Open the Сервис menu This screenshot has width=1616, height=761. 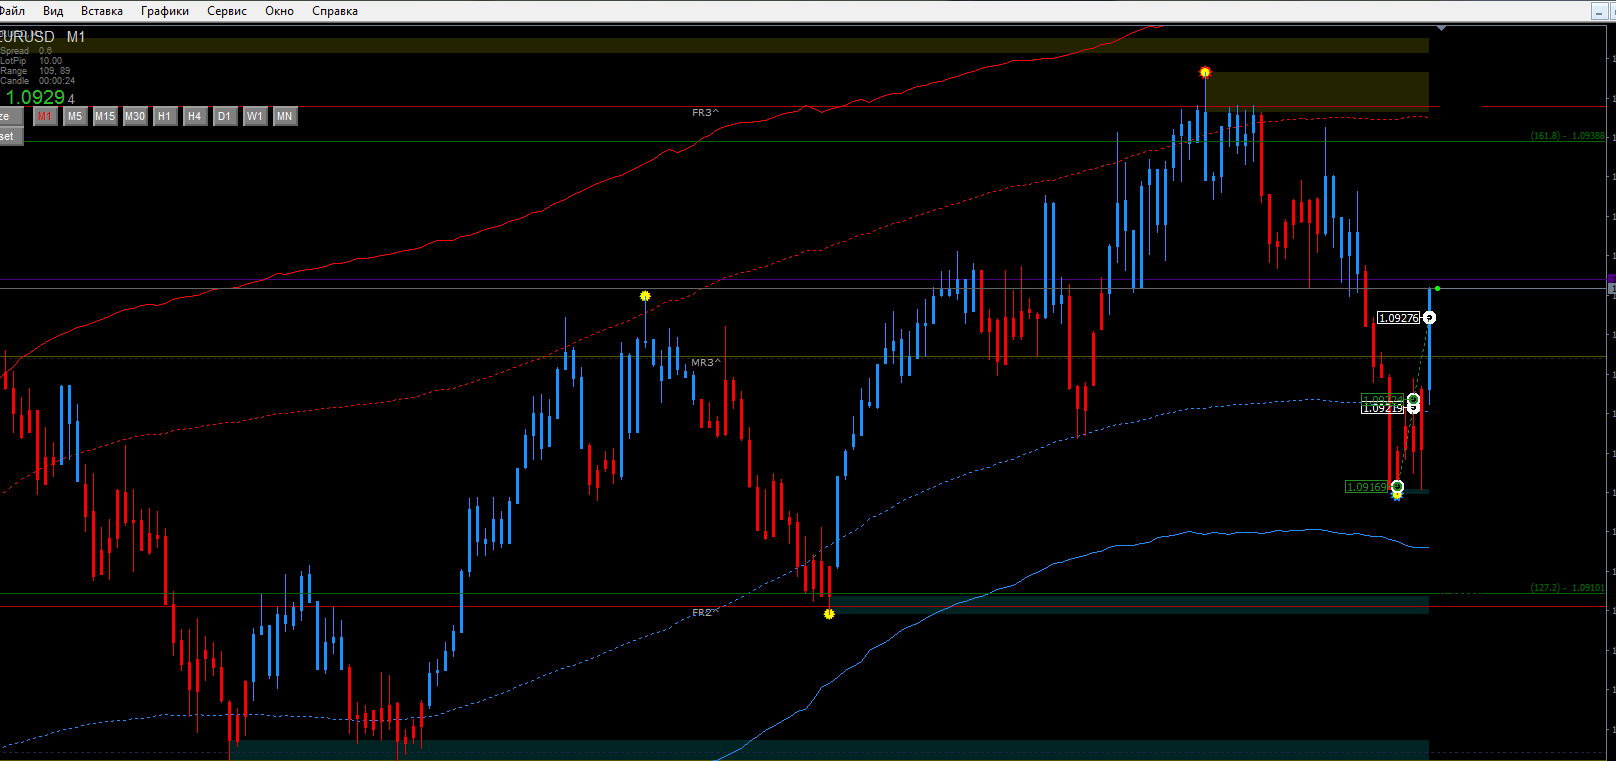[x=227, y=11]
